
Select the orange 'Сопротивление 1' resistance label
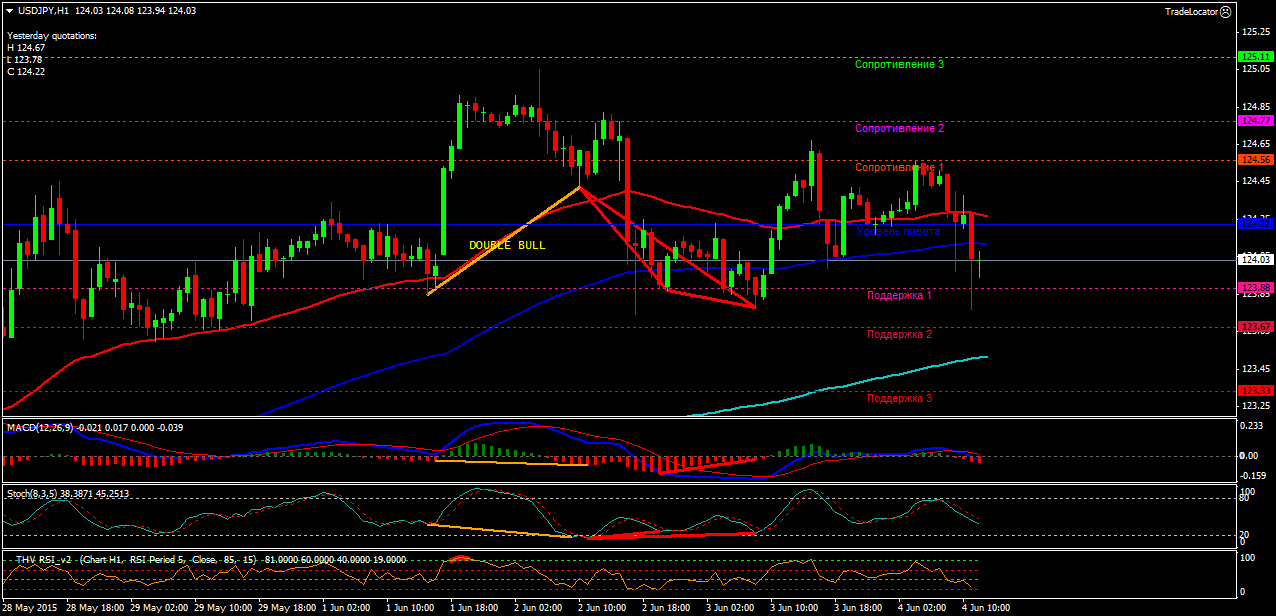900,167
